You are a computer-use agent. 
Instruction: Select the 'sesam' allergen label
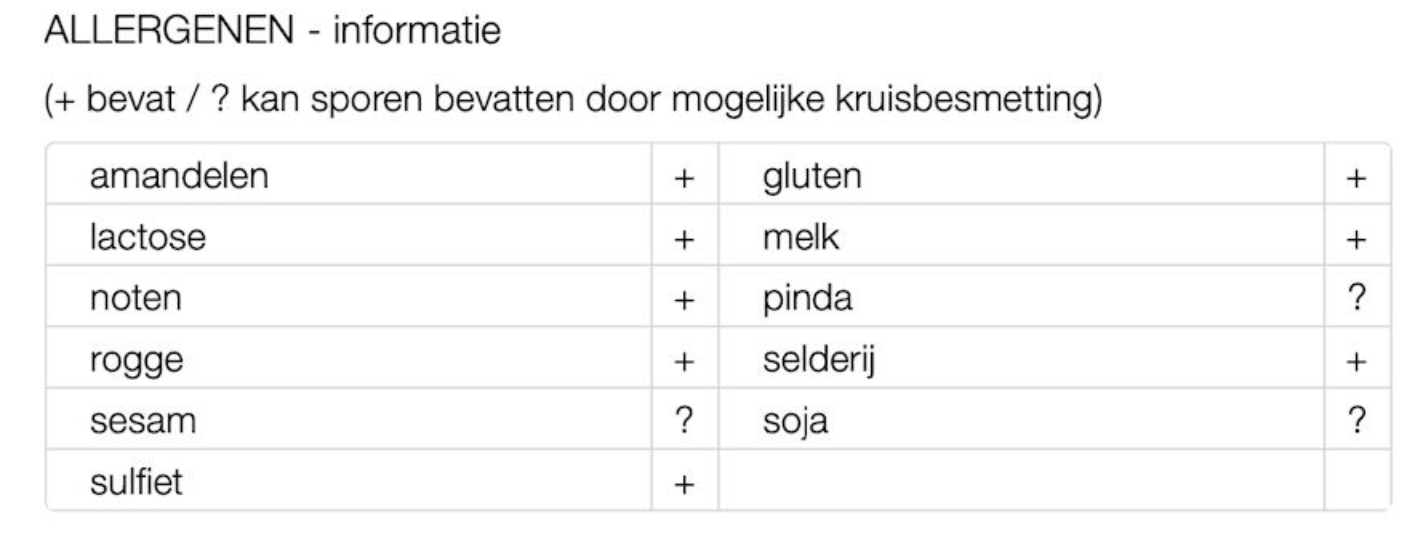142,422
